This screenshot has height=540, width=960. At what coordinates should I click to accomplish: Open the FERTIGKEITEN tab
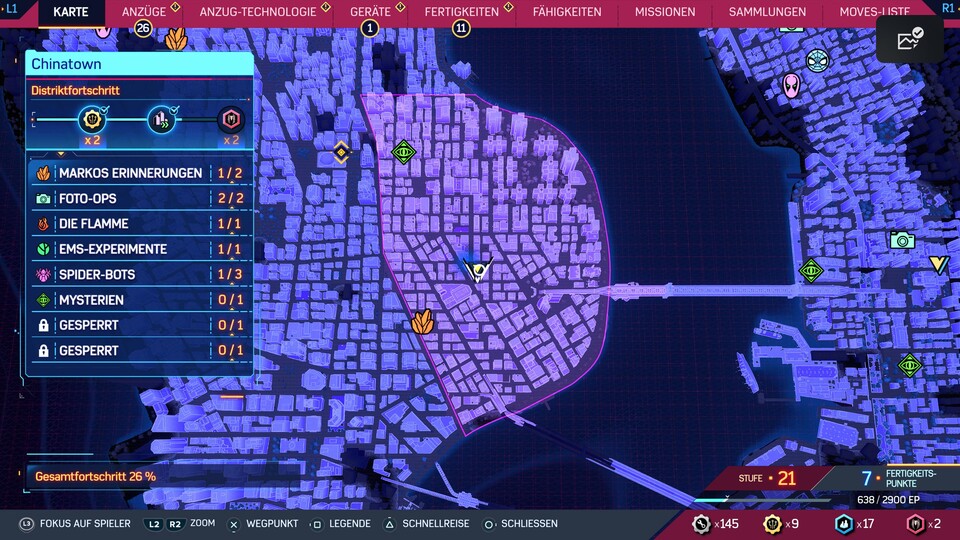(x=462, y=12)
